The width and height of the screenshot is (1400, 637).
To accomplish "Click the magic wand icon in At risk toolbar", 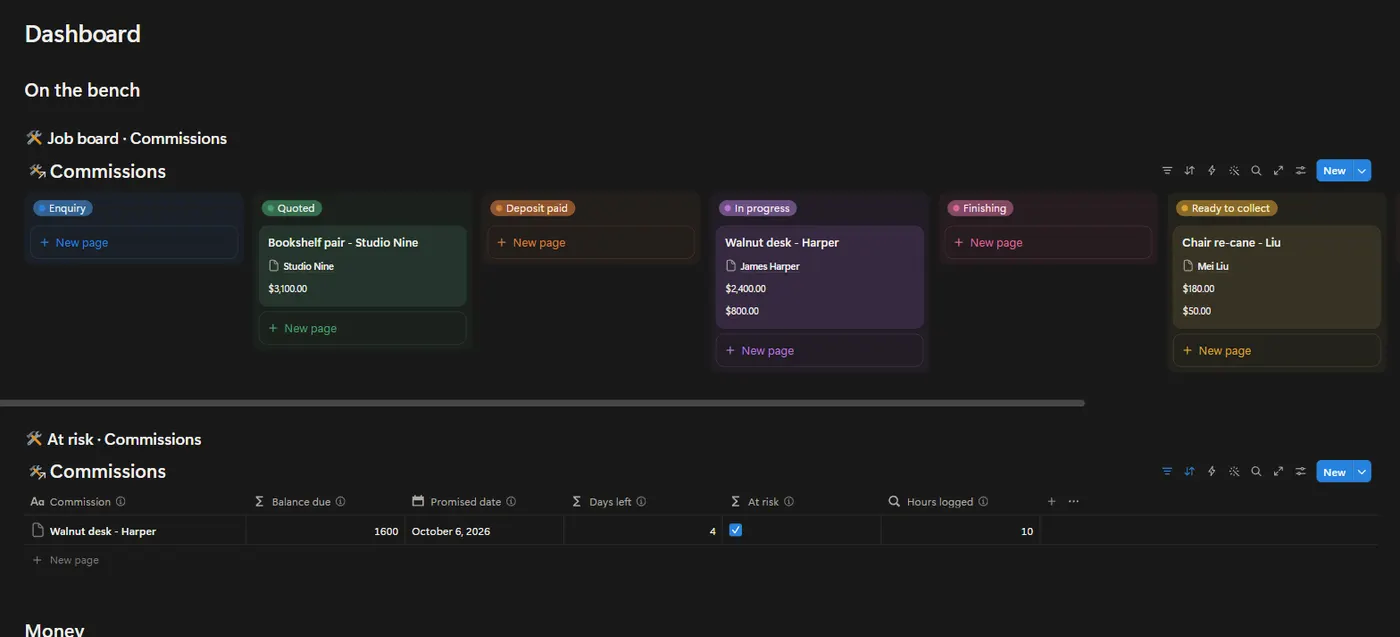I will click(x=1234, y=472).
